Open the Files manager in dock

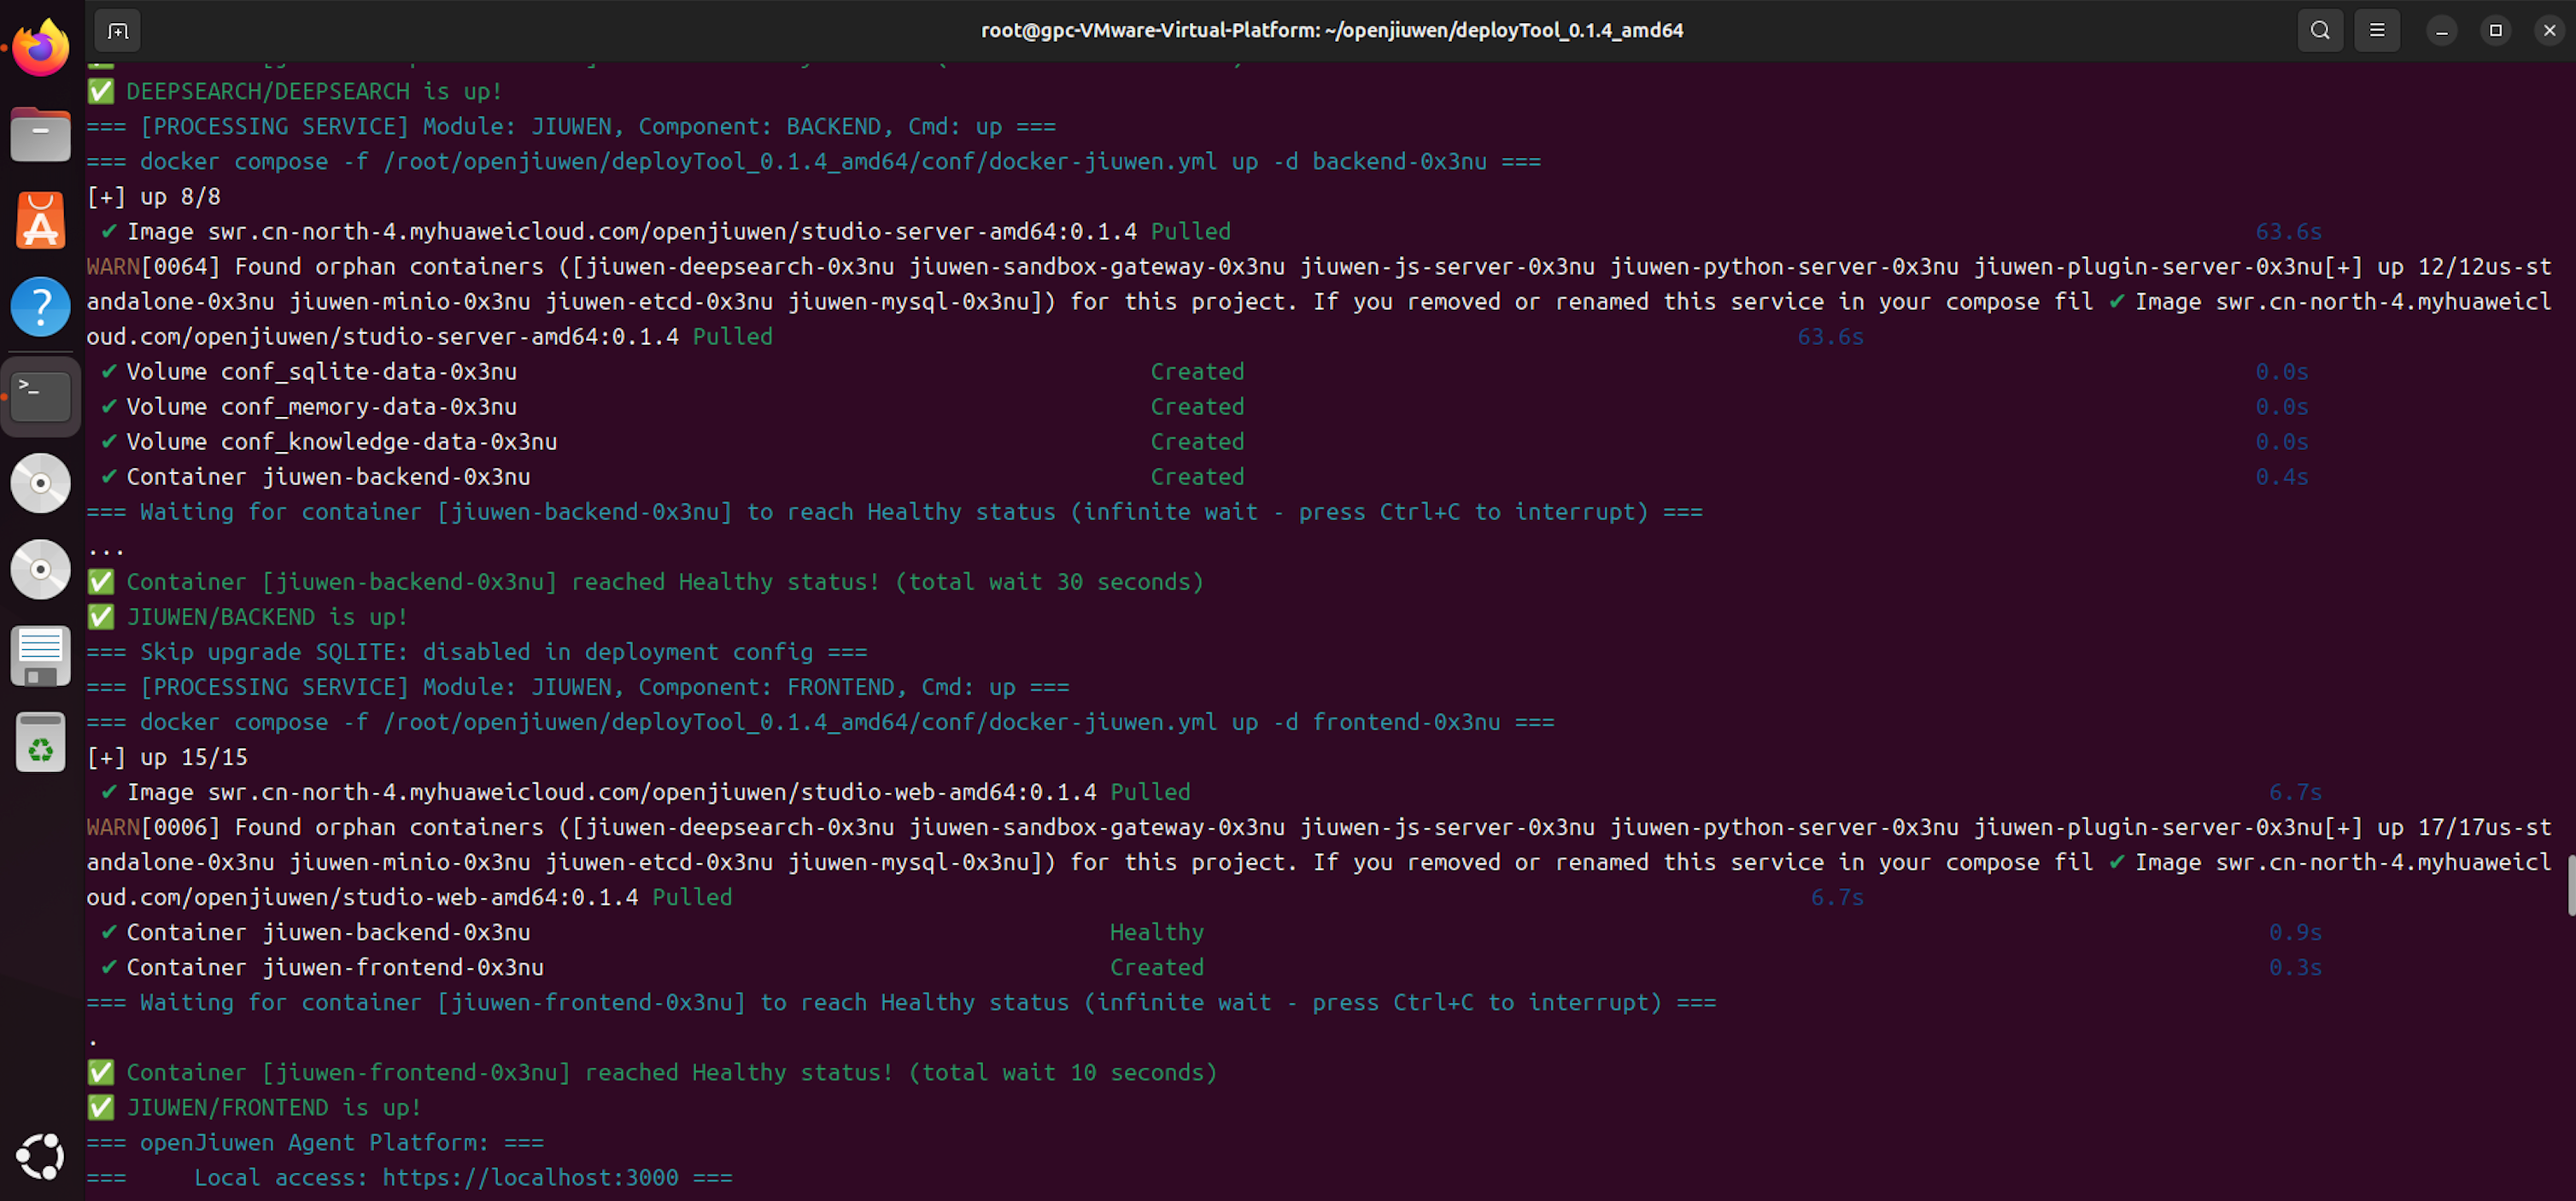[x=41, y=134]
